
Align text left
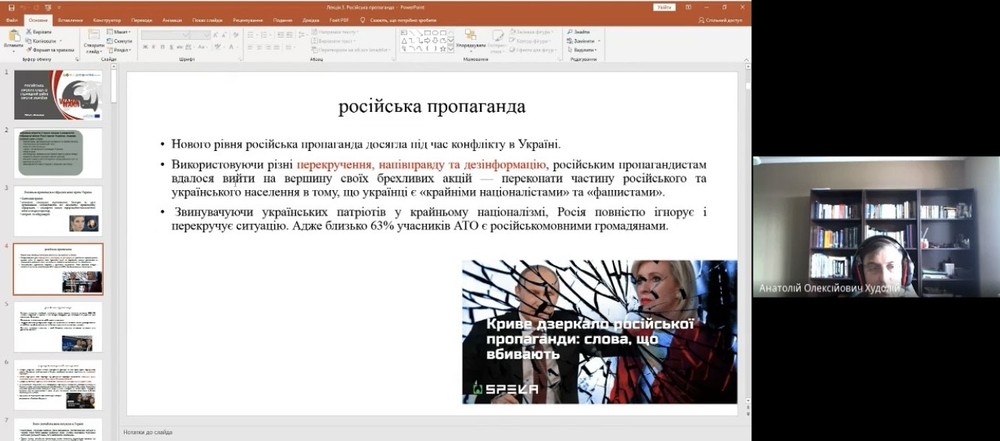pyautogui.click(x=250, y=47)
